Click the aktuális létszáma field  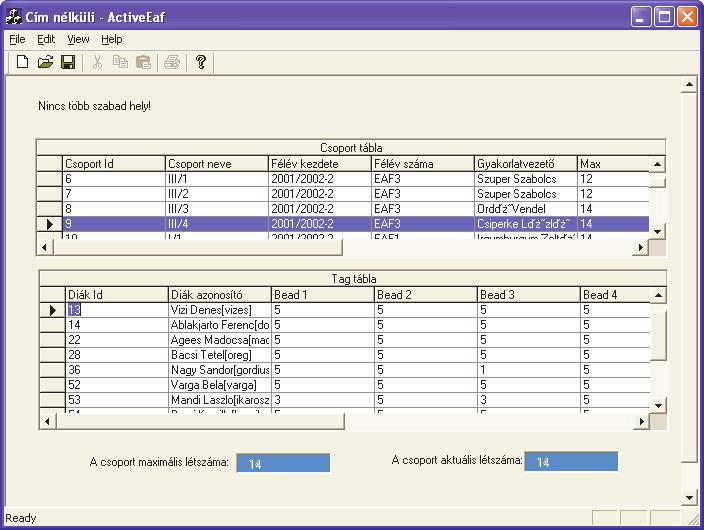pos(571,462)
